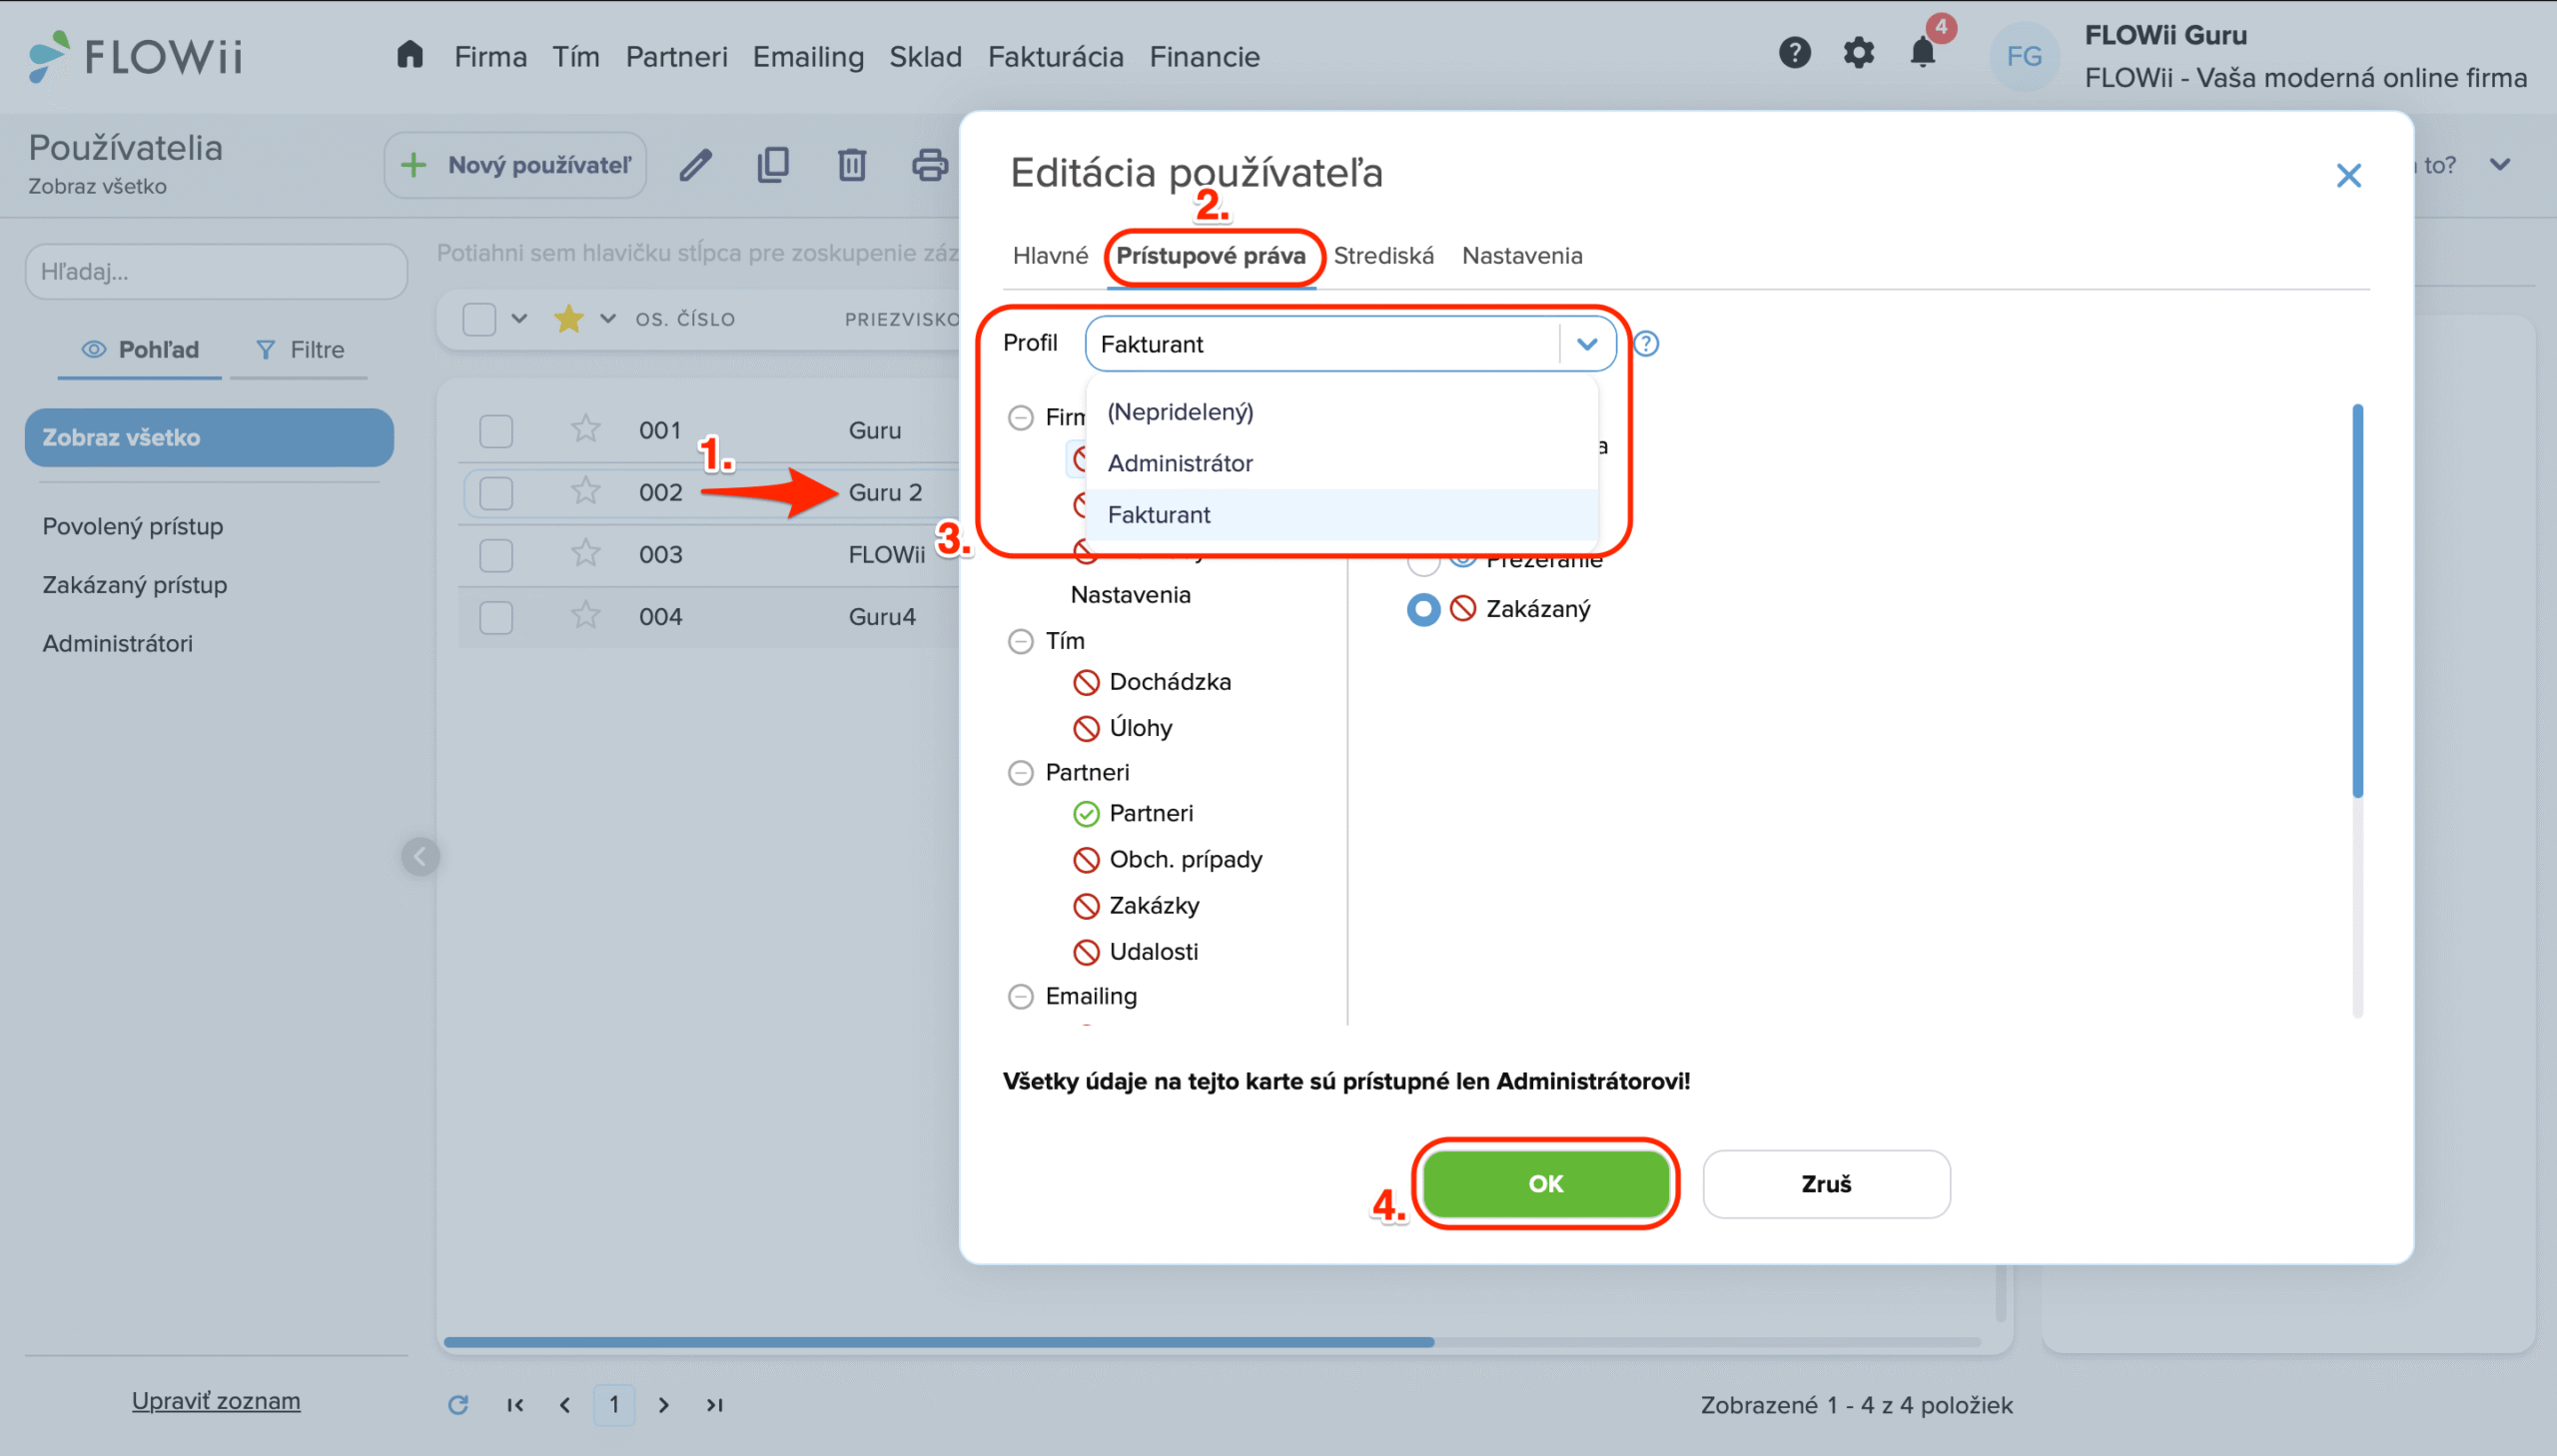
Task: Open the notifications bell
Action: [x=1922, y=53]
